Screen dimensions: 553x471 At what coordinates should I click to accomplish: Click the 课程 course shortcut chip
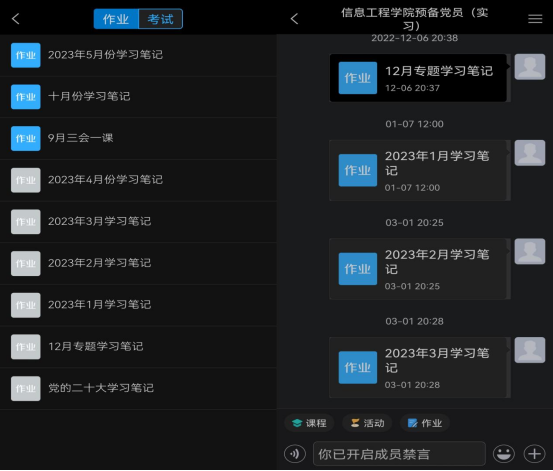pyautogui.click(x=309, y=423)
